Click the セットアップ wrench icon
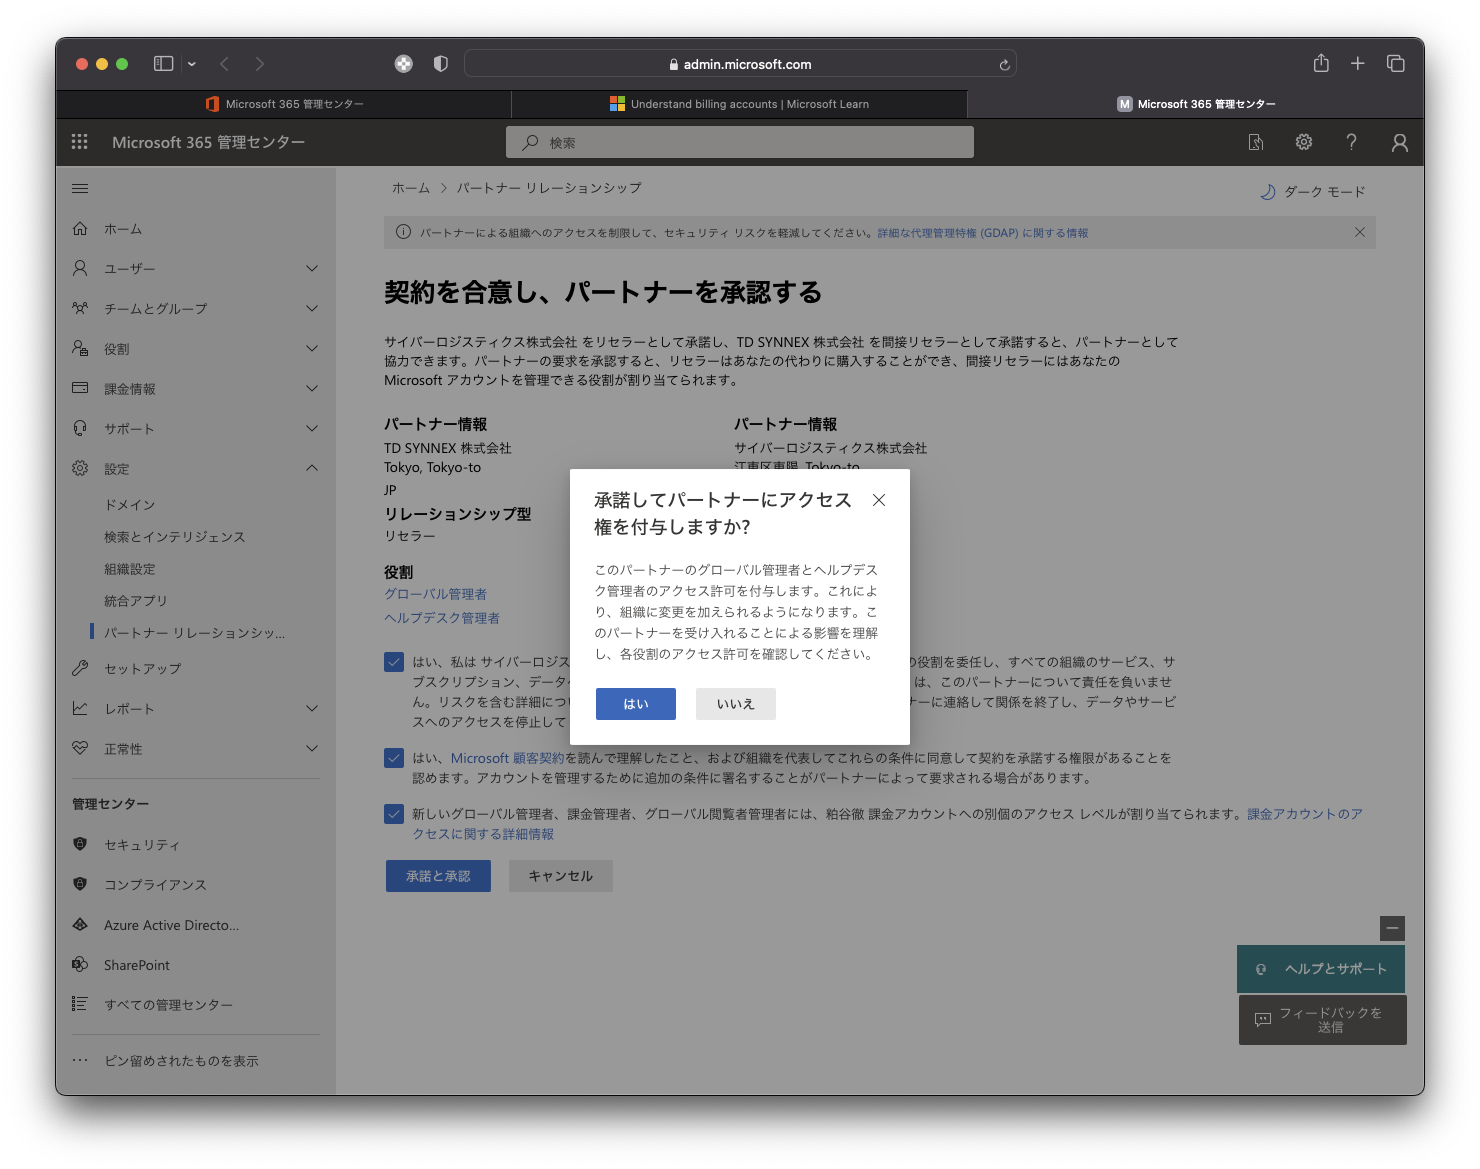1480x1169 pixels. click(80, 668)
